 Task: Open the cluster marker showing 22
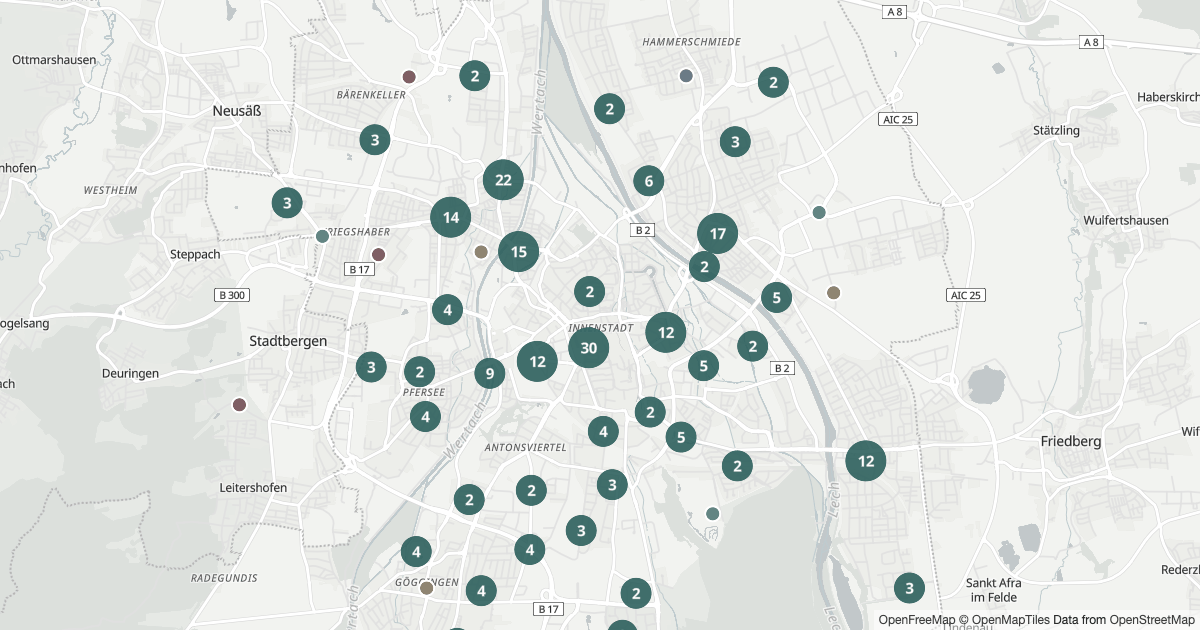[503, 180]
